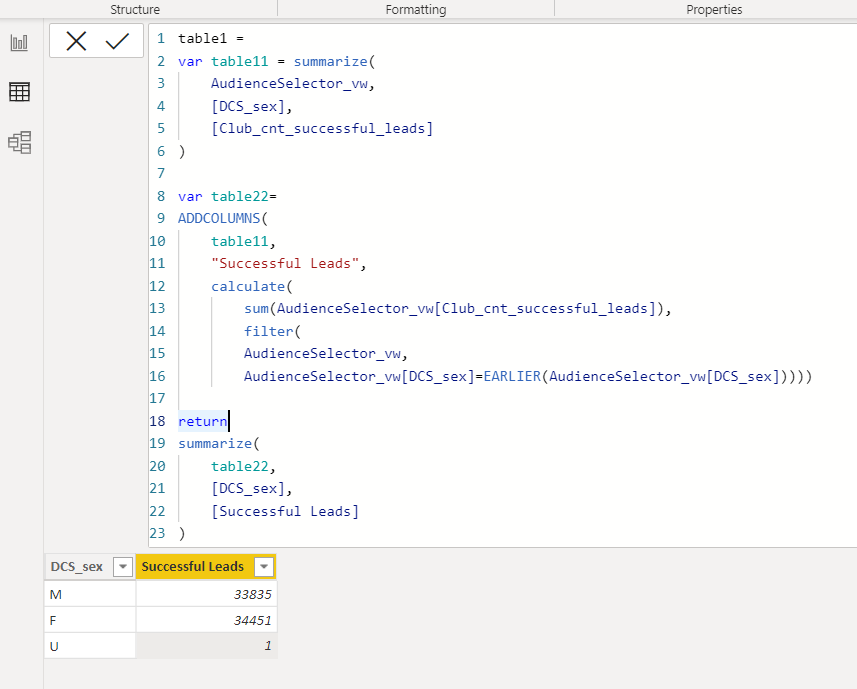
Task: Click '[Club_cnt_successful_leads]' on line 5
Action: pyautogui.click(x=322, y=128)
